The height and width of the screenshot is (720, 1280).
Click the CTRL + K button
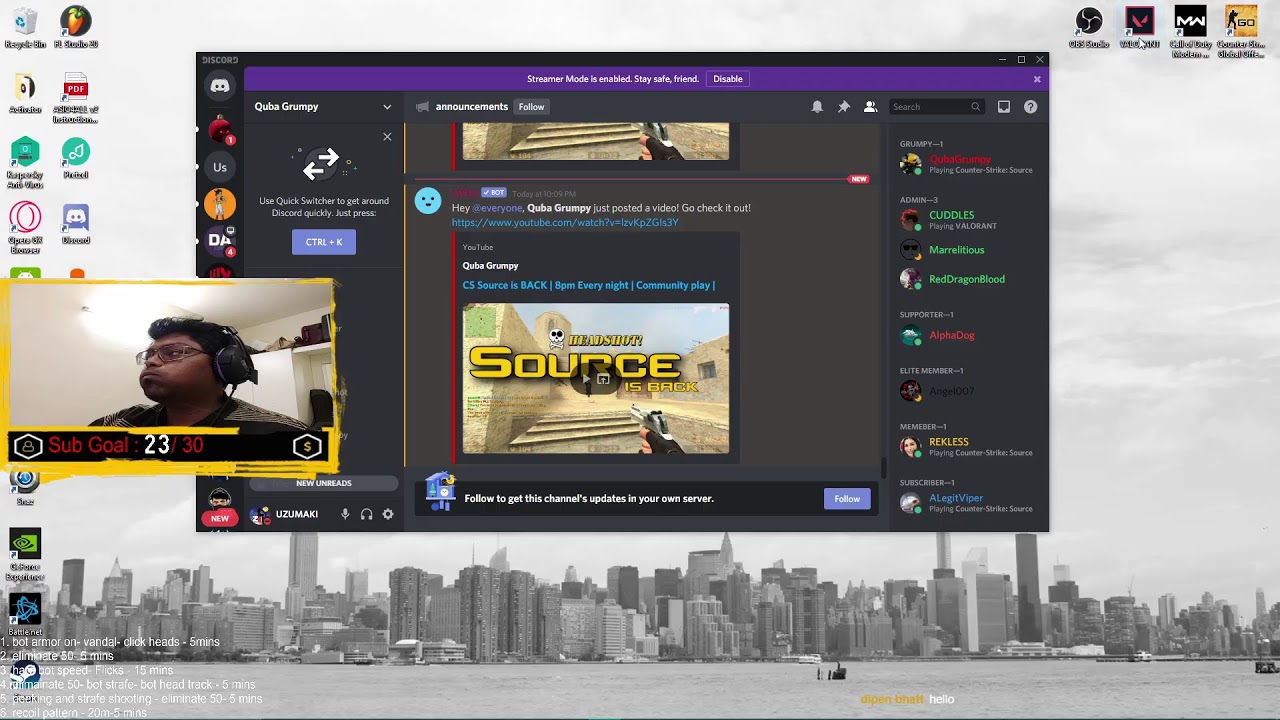[x=324, y=242]
